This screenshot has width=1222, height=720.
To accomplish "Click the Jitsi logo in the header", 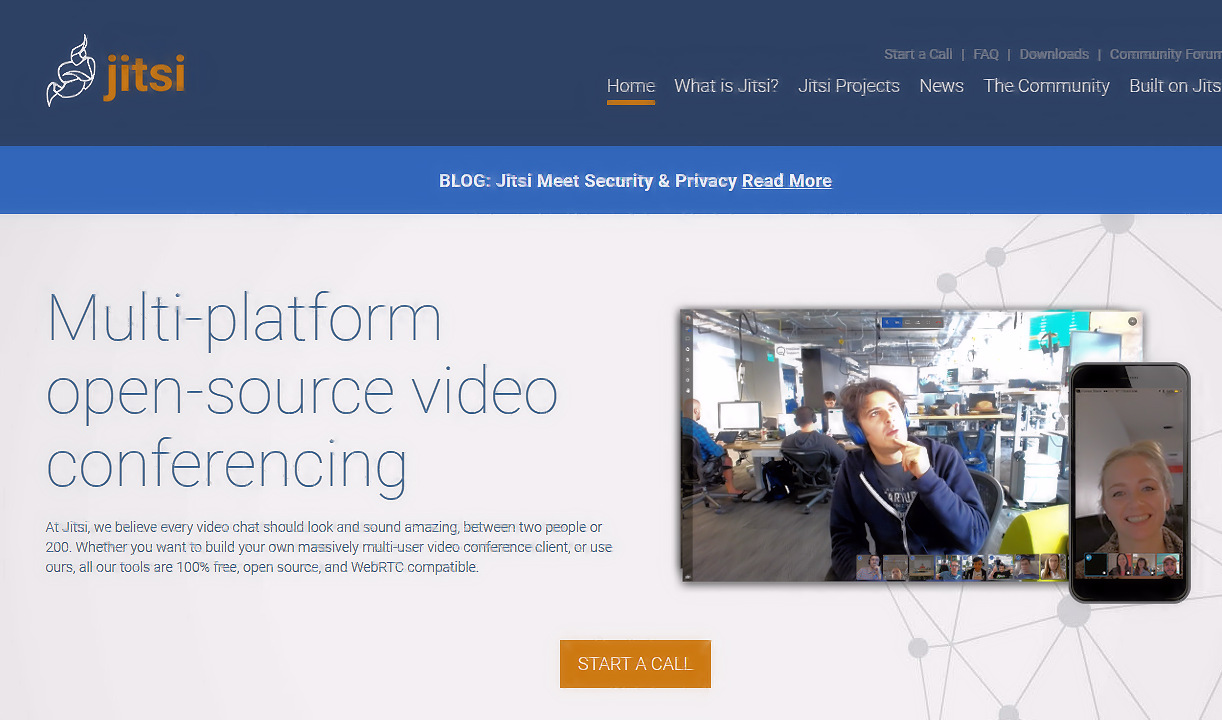I will point(115,72).
